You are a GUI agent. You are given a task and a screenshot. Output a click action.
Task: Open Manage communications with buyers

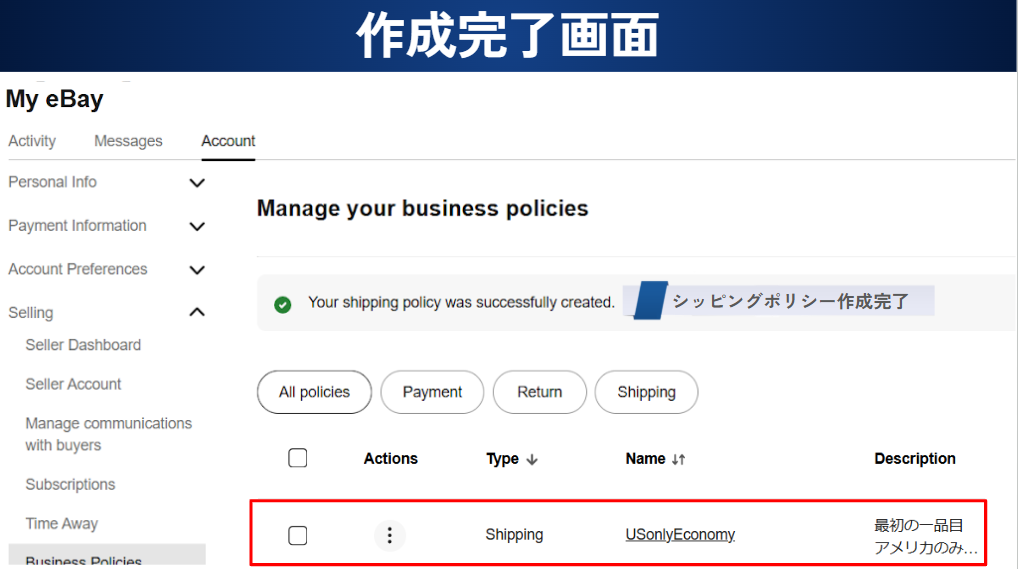pos(108,434)
